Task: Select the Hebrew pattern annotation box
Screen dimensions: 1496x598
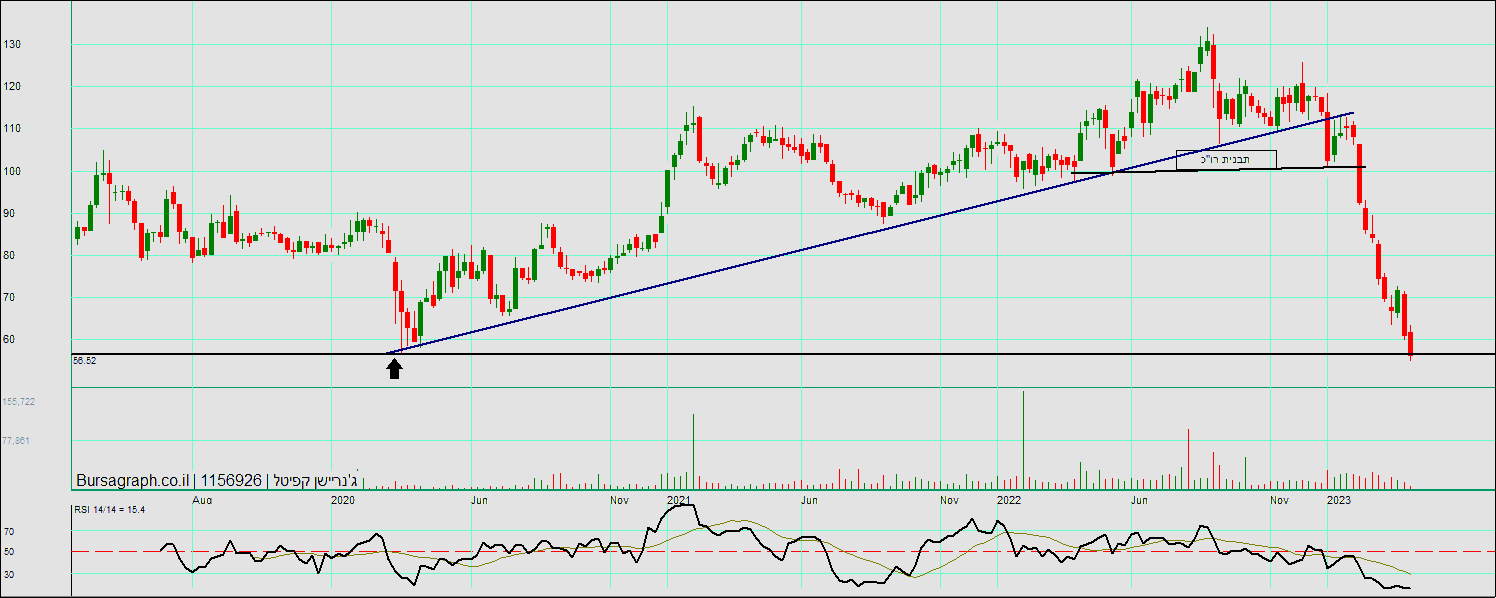Action: 1226,159
